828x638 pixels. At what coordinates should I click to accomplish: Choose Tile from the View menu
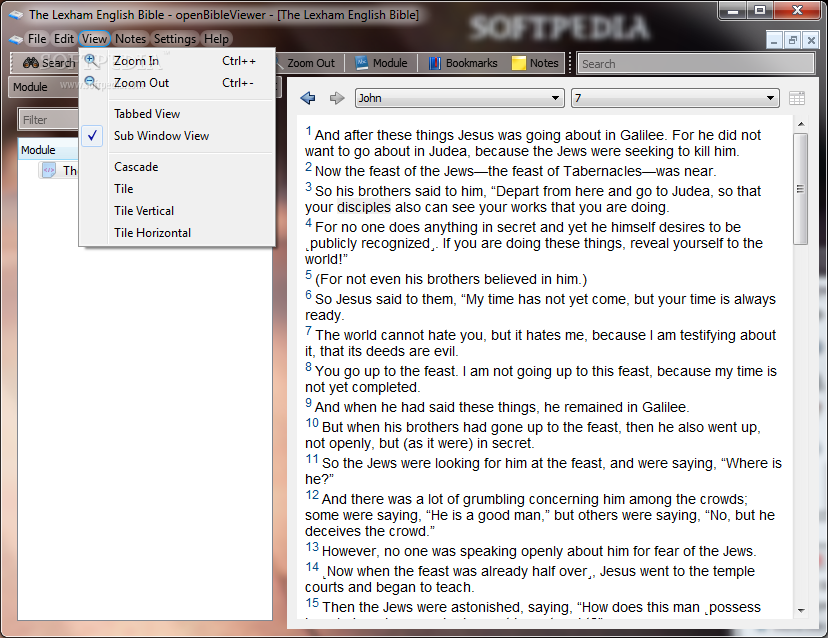pyautogui.click(x=177, y=189)
